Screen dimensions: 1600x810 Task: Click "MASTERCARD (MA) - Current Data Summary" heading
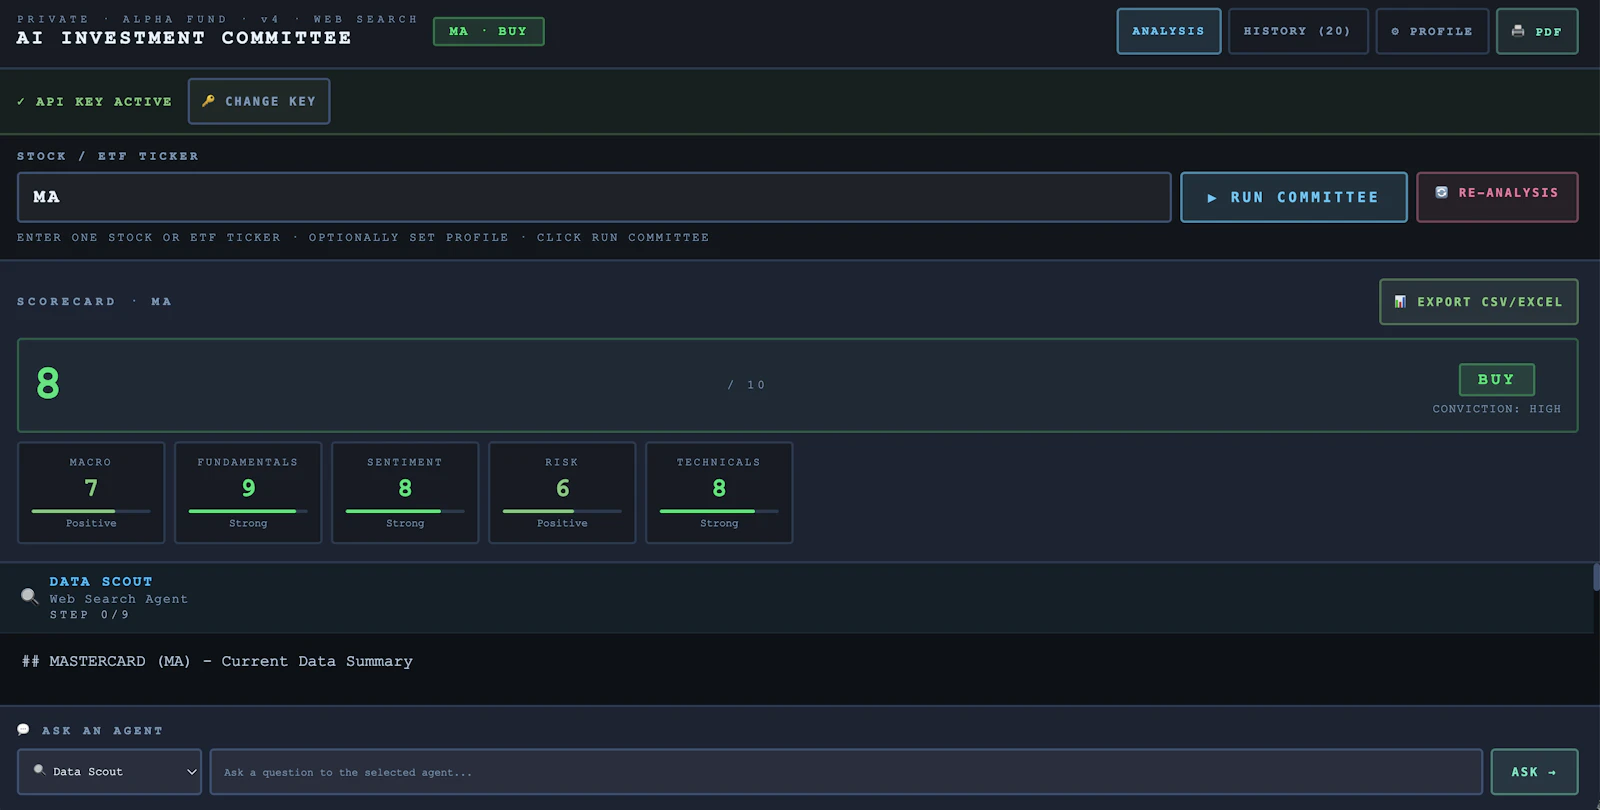pyautogui.click(x=231, y=661)
